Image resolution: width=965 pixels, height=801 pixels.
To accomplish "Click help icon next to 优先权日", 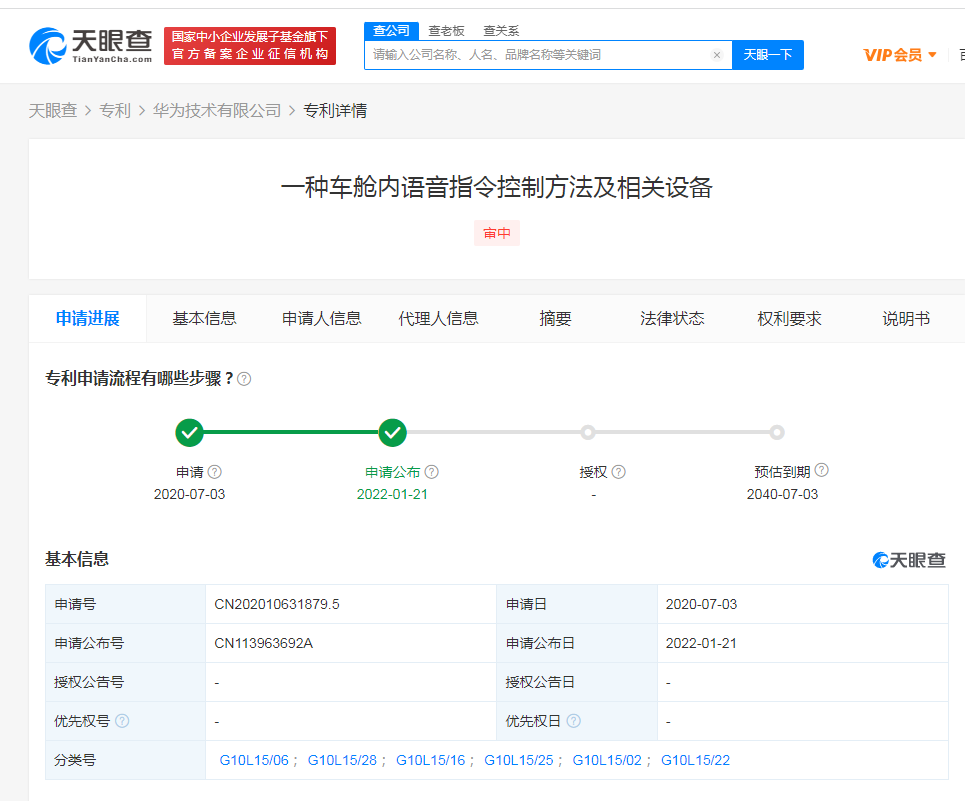I will 574,720.
